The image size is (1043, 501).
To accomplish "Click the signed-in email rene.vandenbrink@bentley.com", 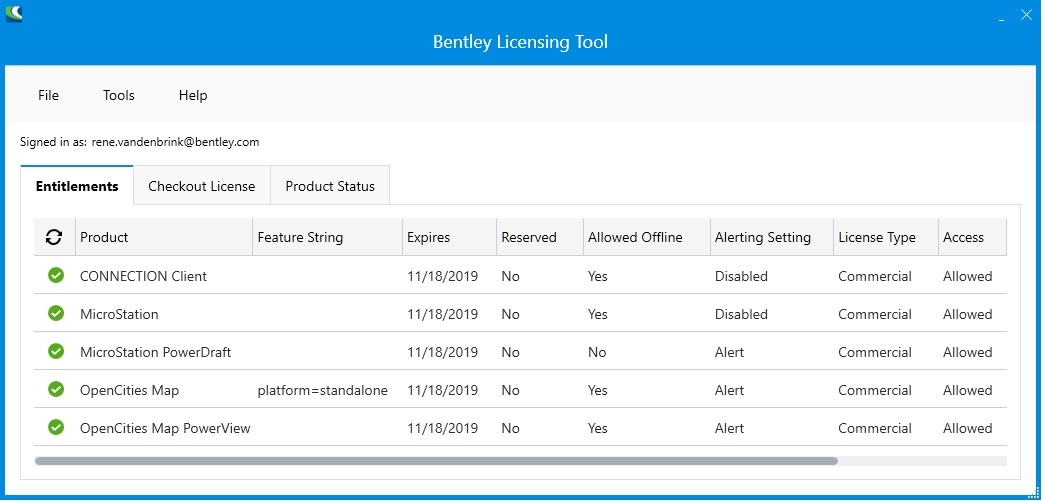I will pos(176,142).
